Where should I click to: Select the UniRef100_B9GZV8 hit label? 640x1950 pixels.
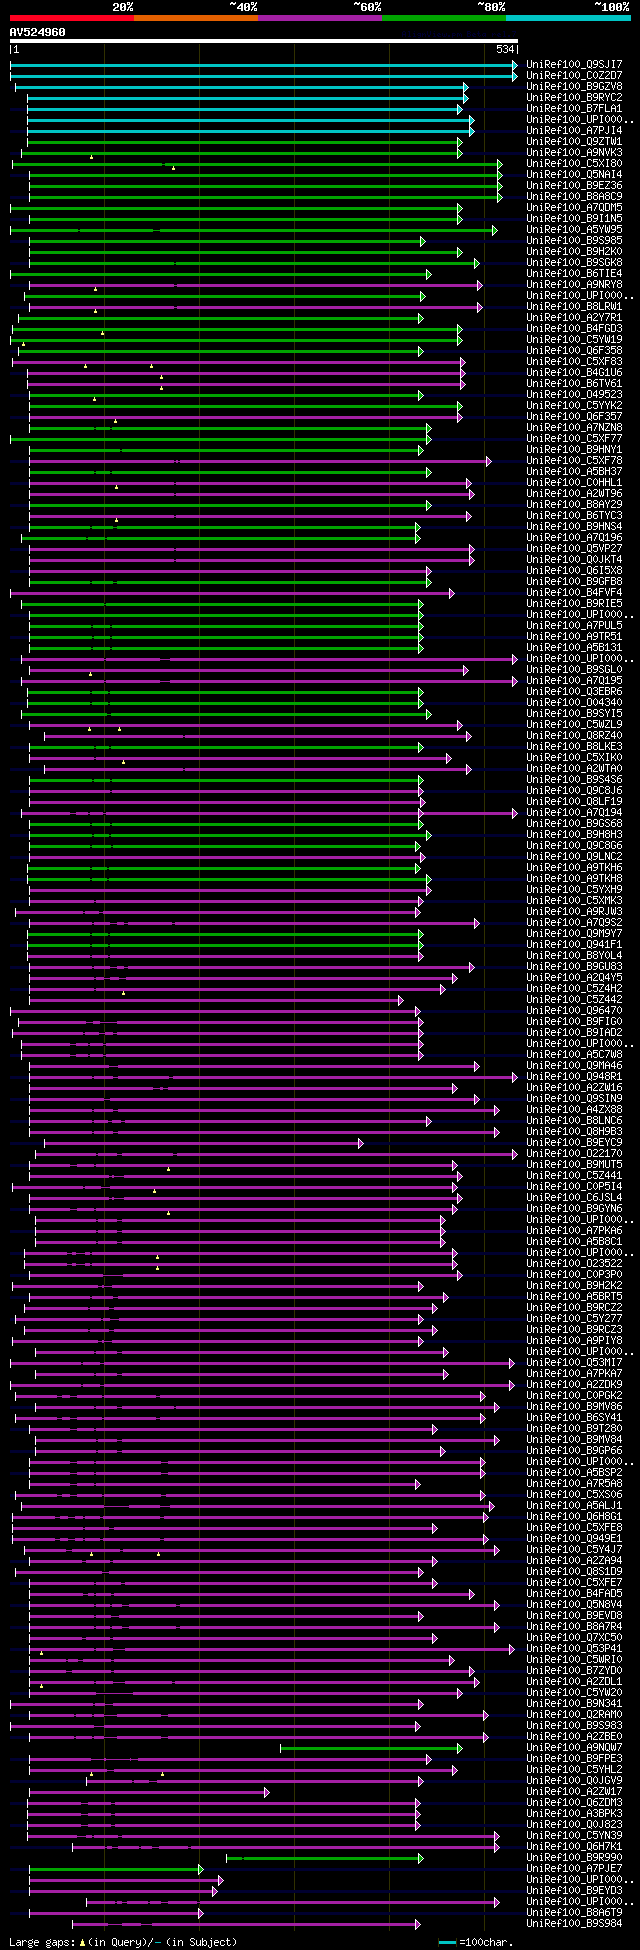pos(574,87)
